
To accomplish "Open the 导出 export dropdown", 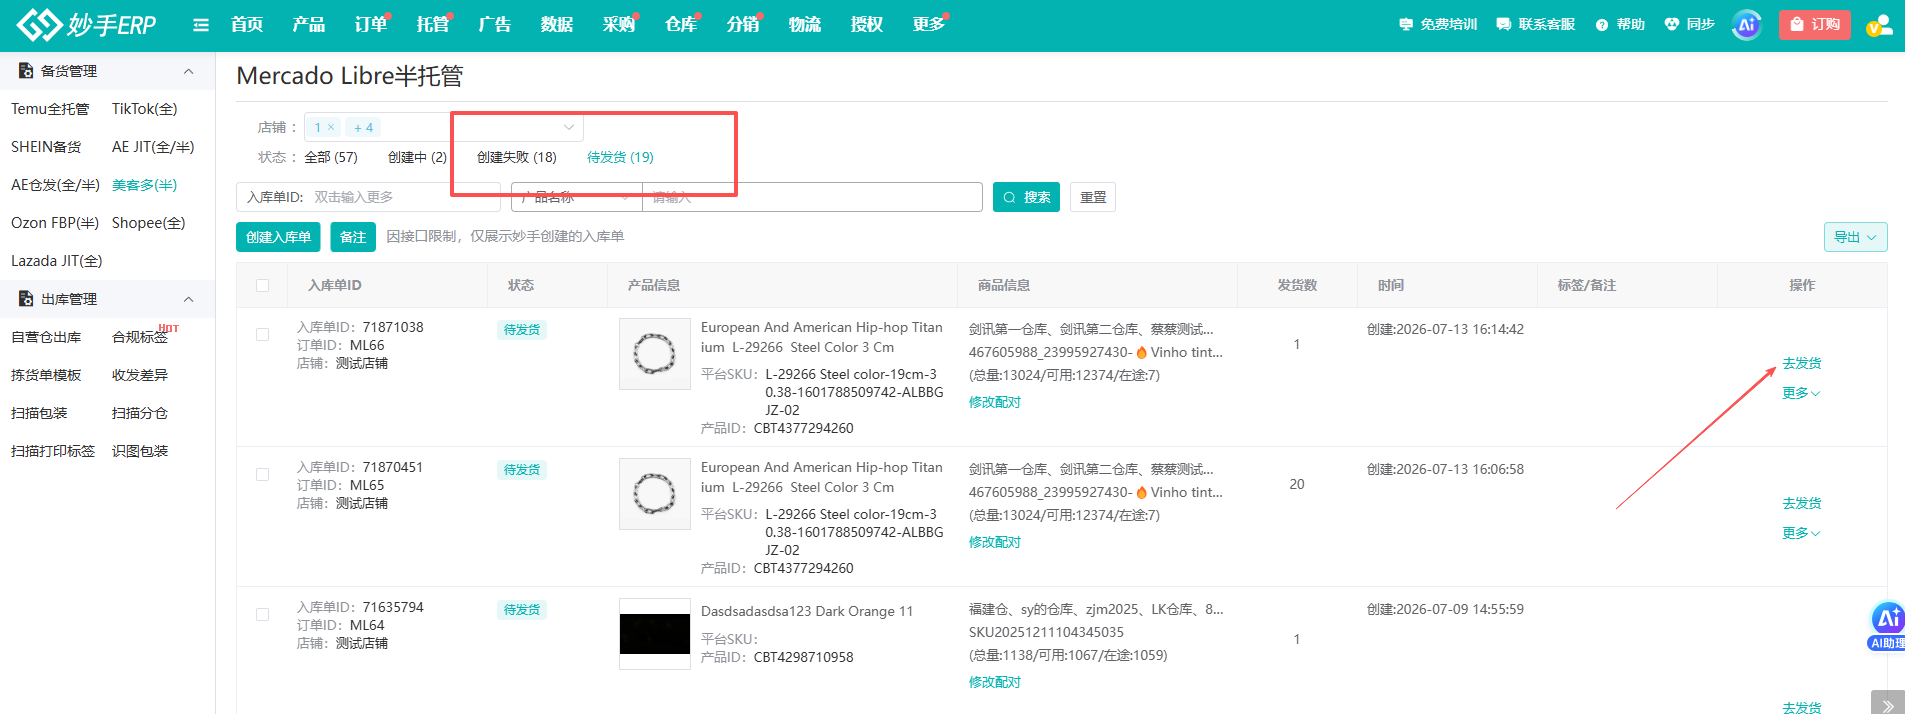I will click(1855, 237).
